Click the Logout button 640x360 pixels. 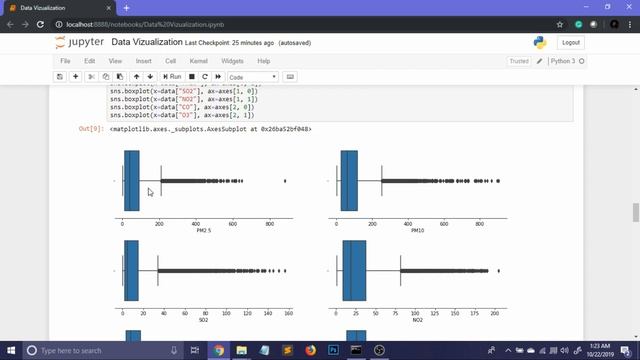pyautogui.click(x=571, y=42)
